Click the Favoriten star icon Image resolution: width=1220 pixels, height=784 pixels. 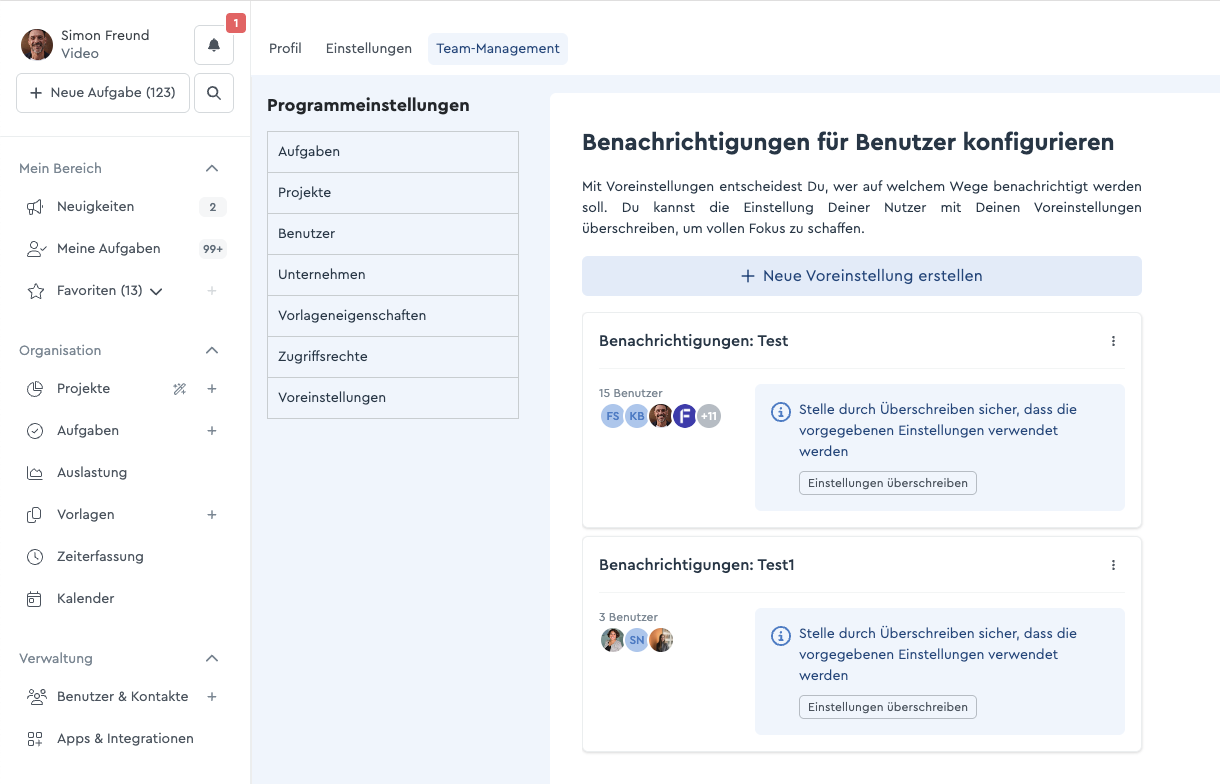click(35, 291)
